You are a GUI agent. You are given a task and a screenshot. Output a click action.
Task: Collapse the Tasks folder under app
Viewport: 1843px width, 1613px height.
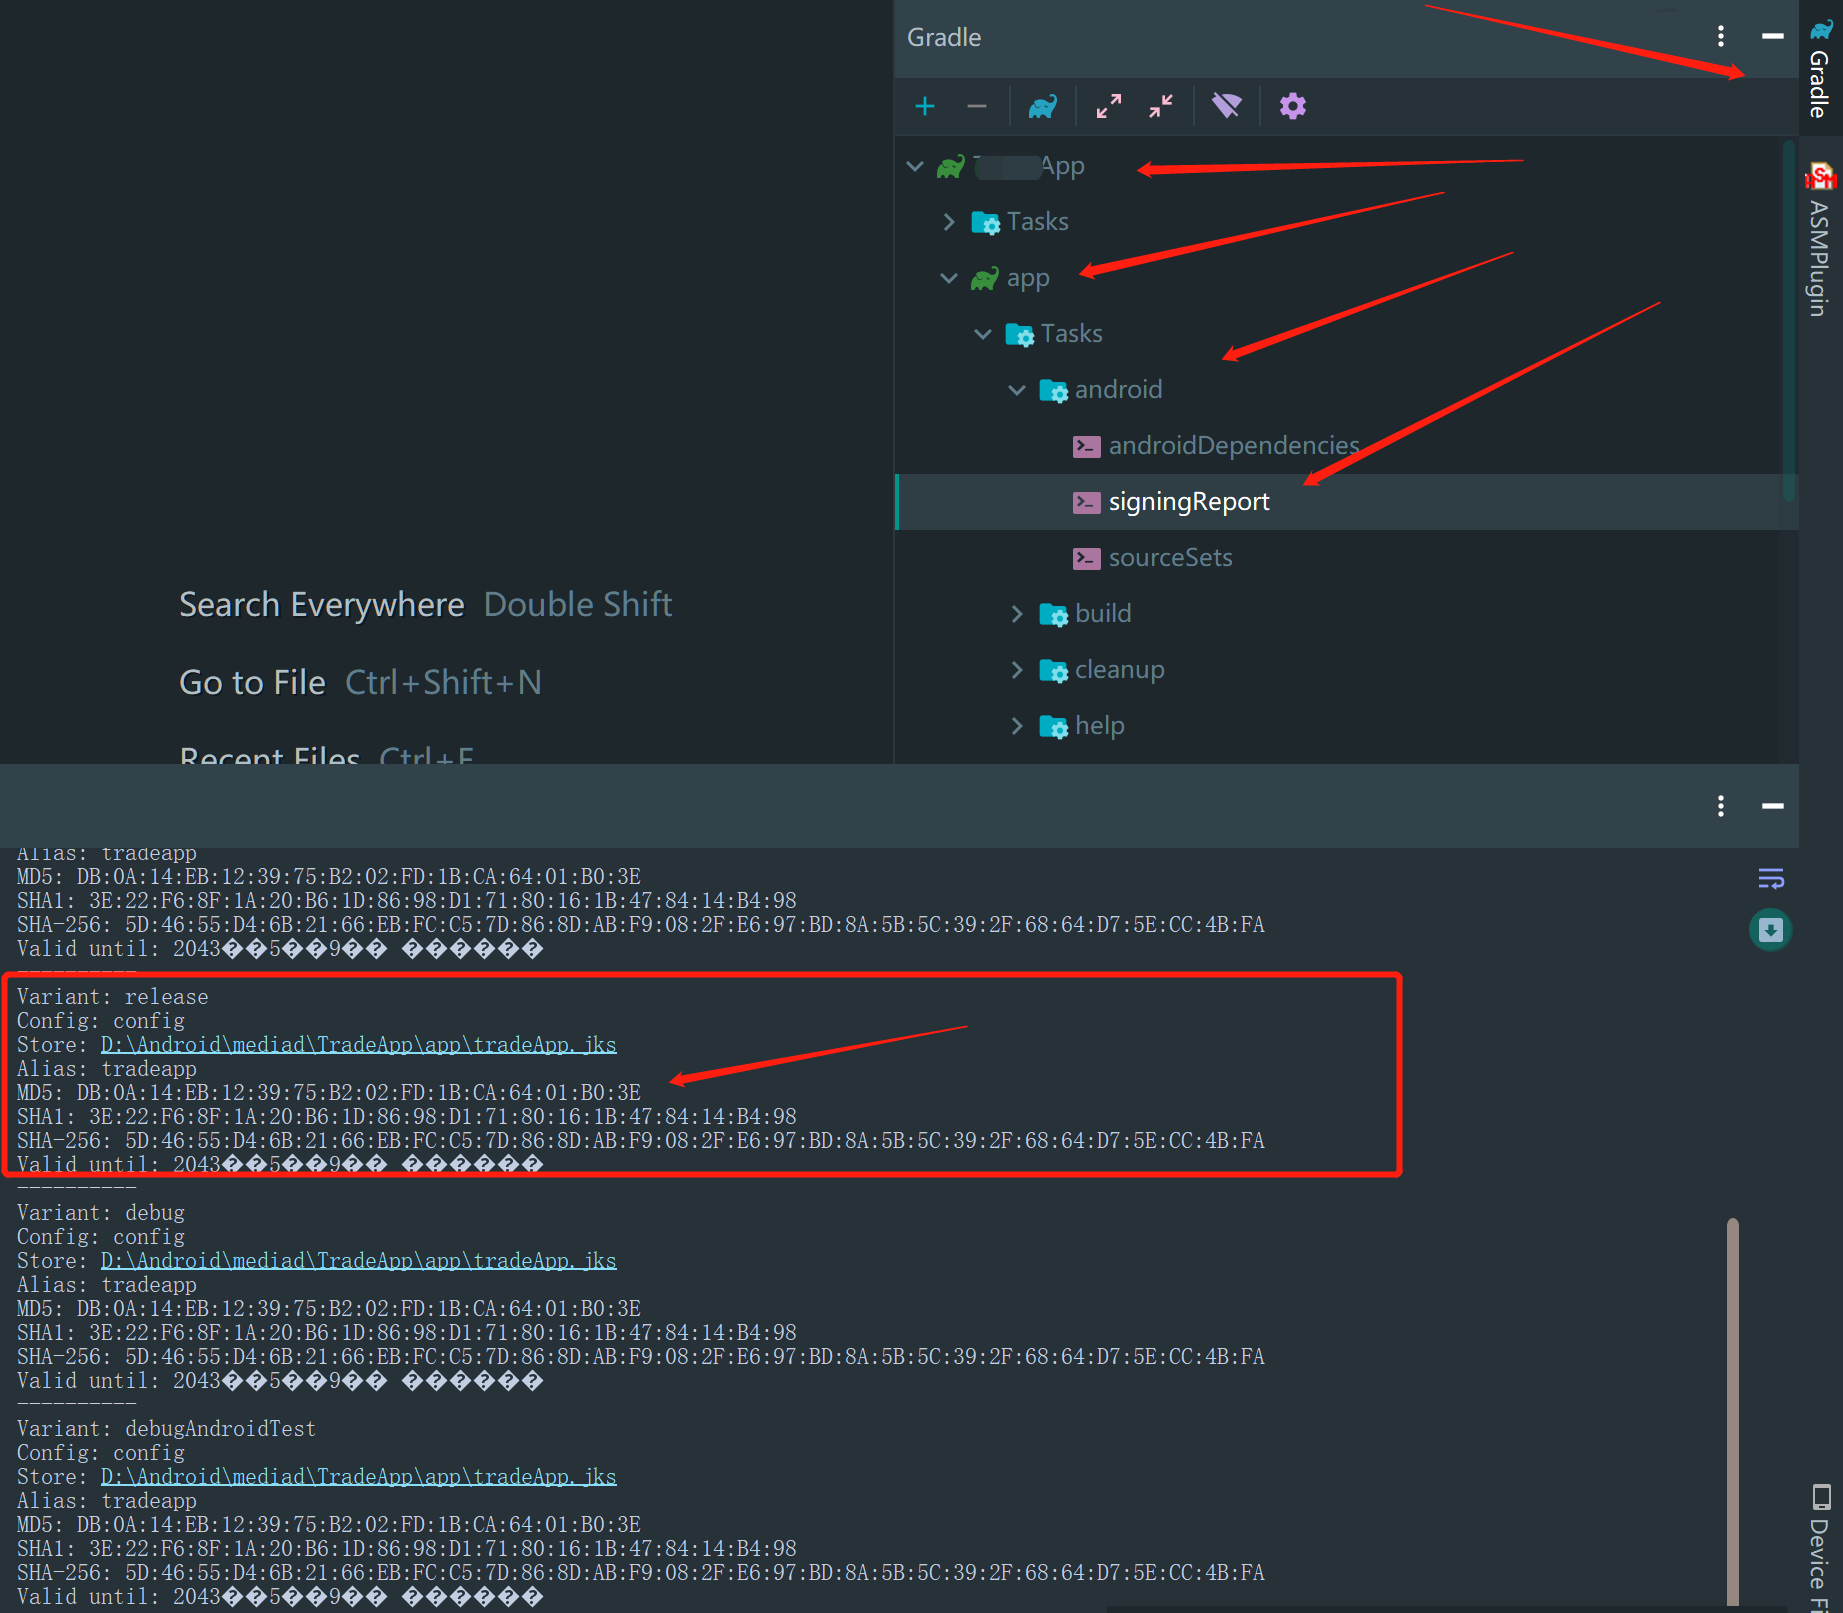point(983,334)
